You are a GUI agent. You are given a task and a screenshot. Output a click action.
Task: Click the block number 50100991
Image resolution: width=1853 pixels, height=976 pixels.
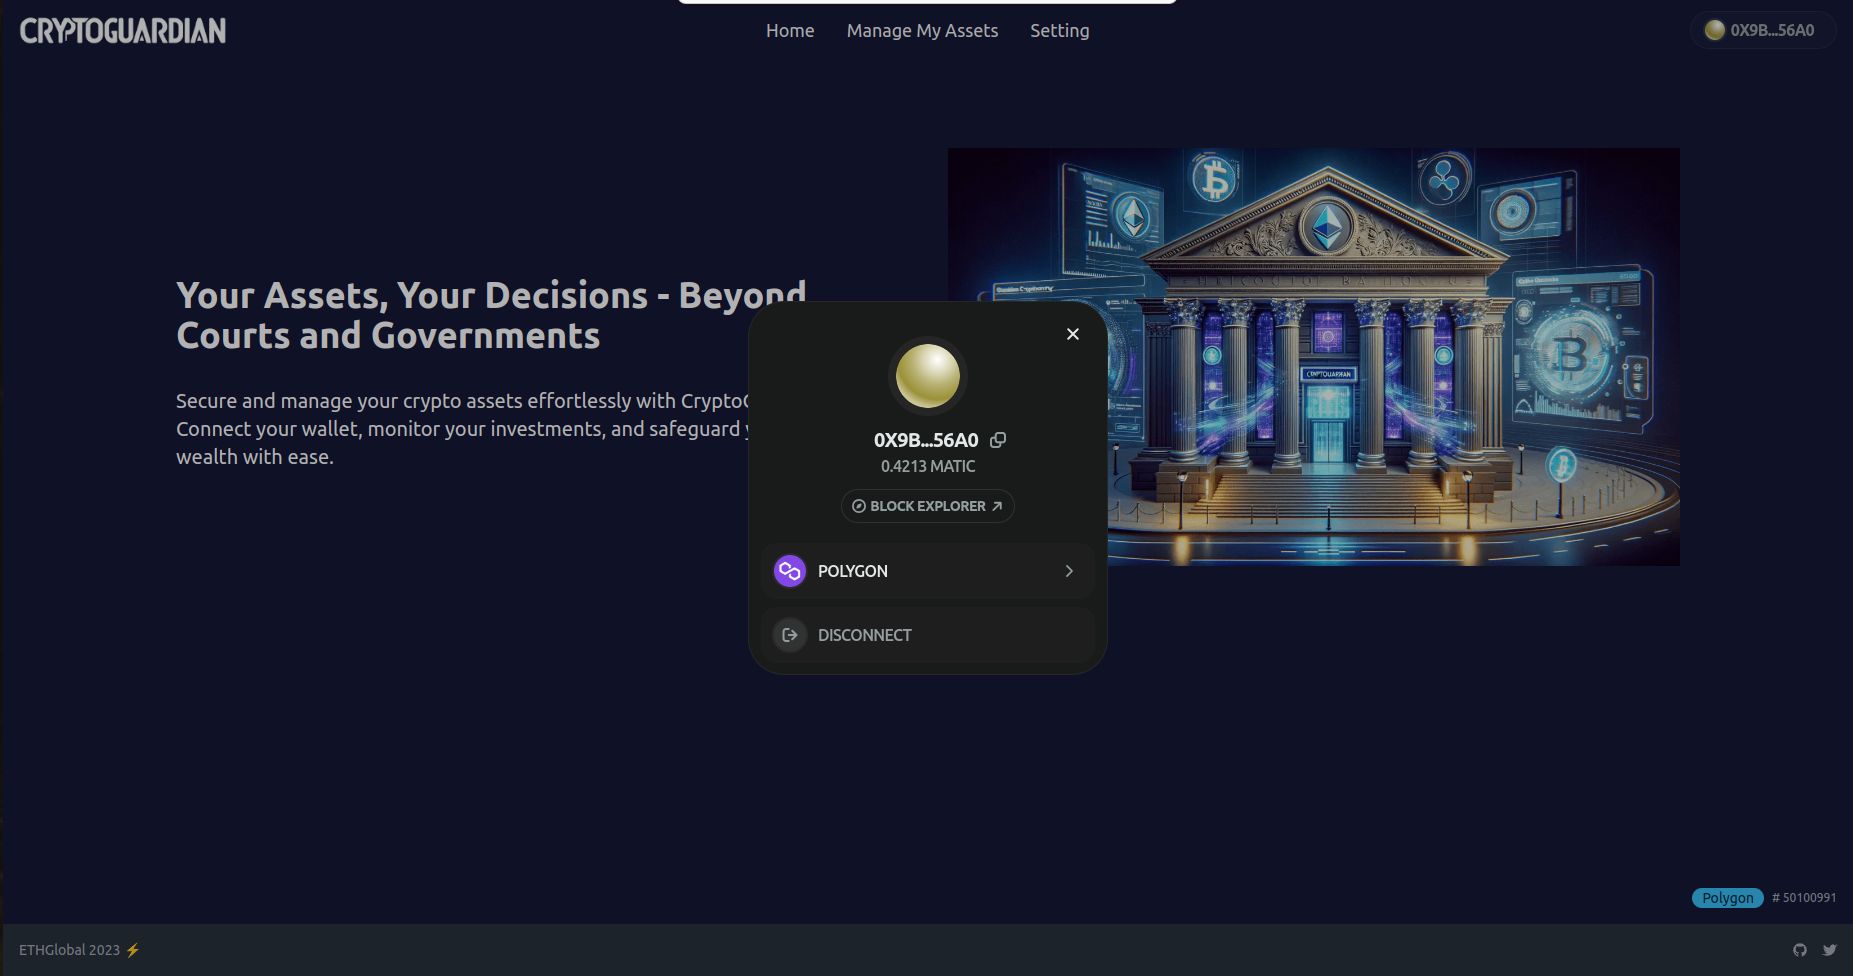click(1804, 898)
